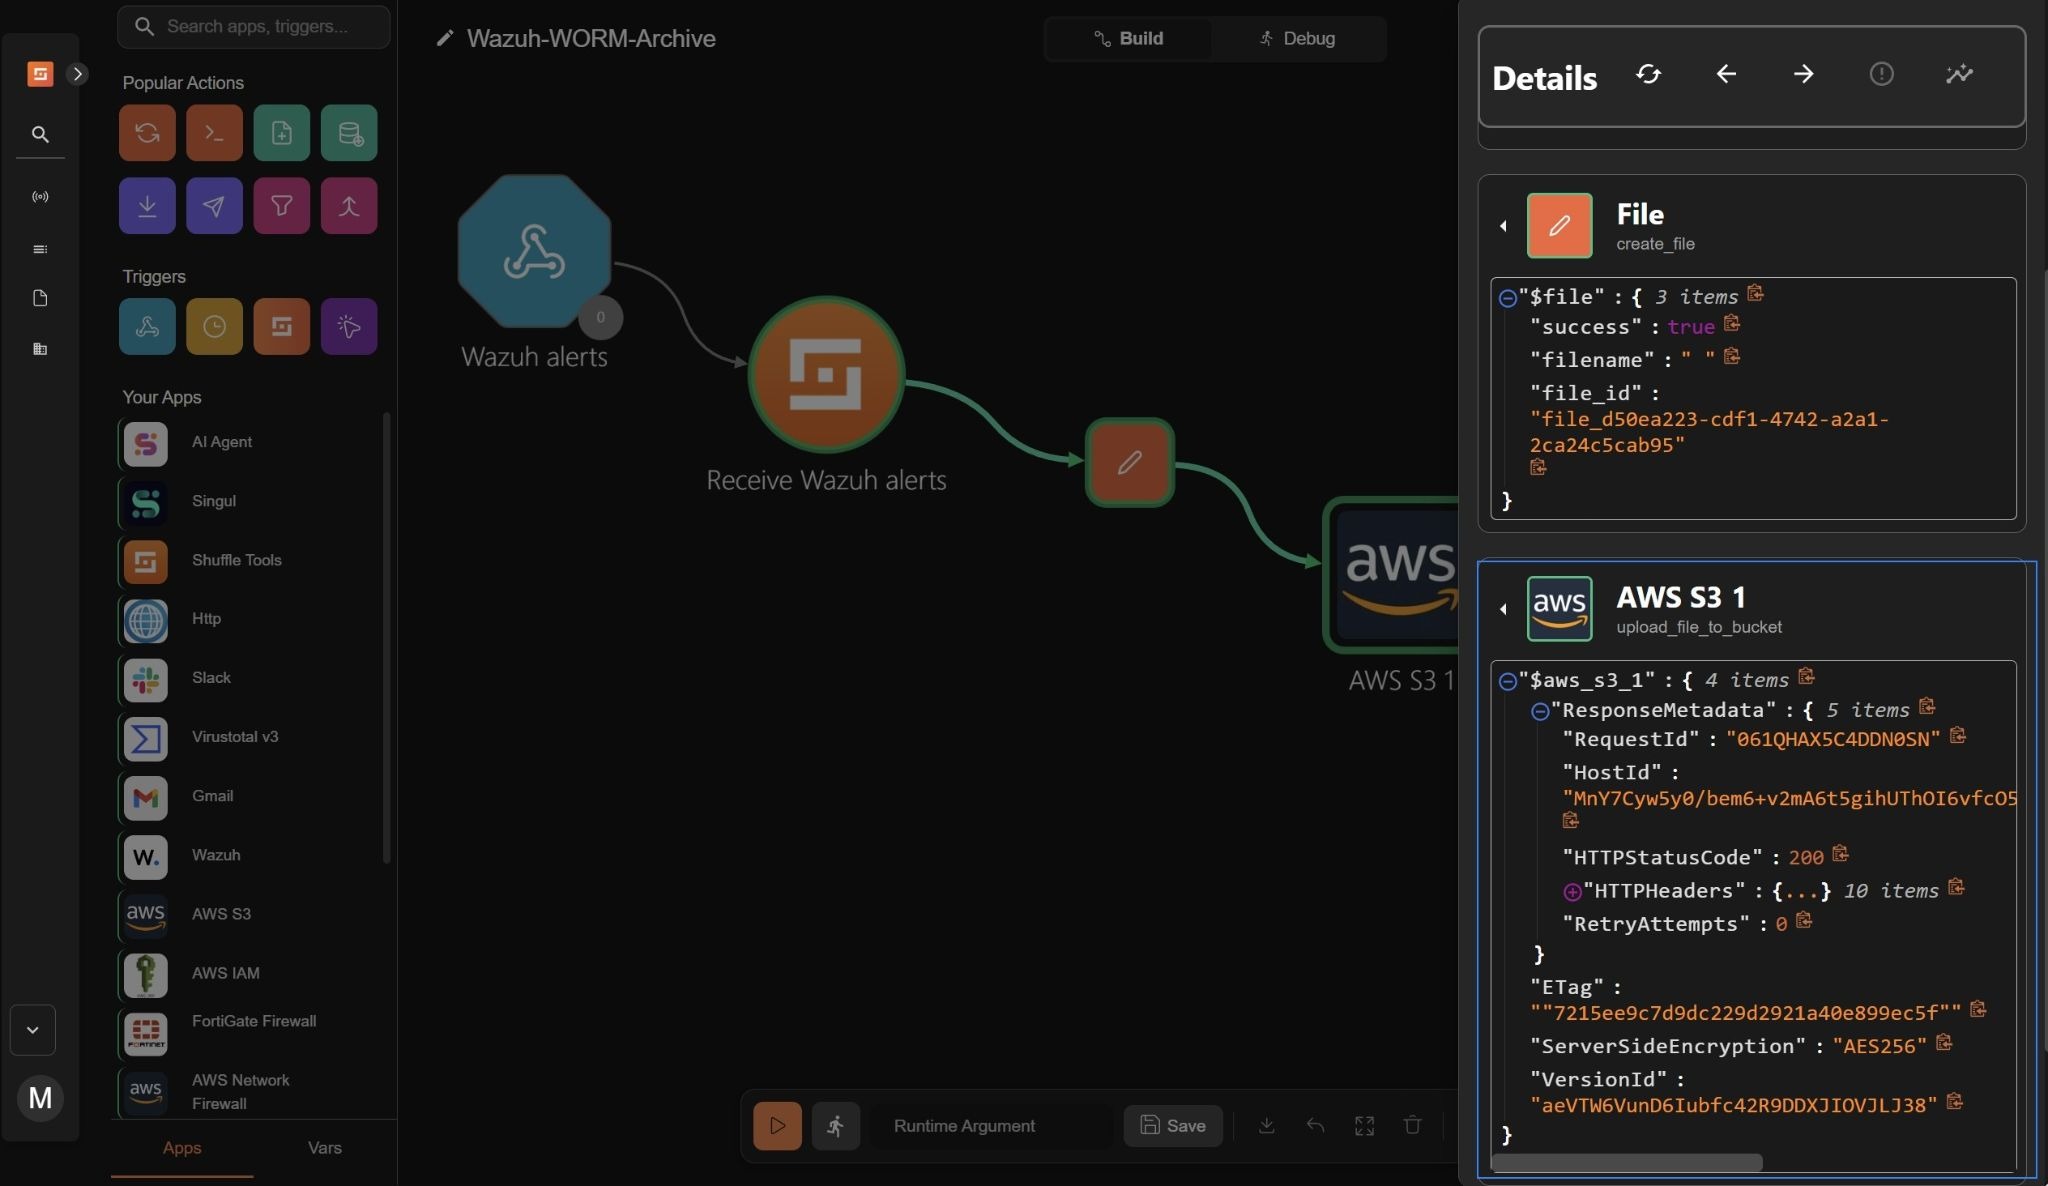Viewport: 2048px width, 1186px height.
Task: Collapse the $aws_s3_1 JSON object
Action: [1508, 682]
